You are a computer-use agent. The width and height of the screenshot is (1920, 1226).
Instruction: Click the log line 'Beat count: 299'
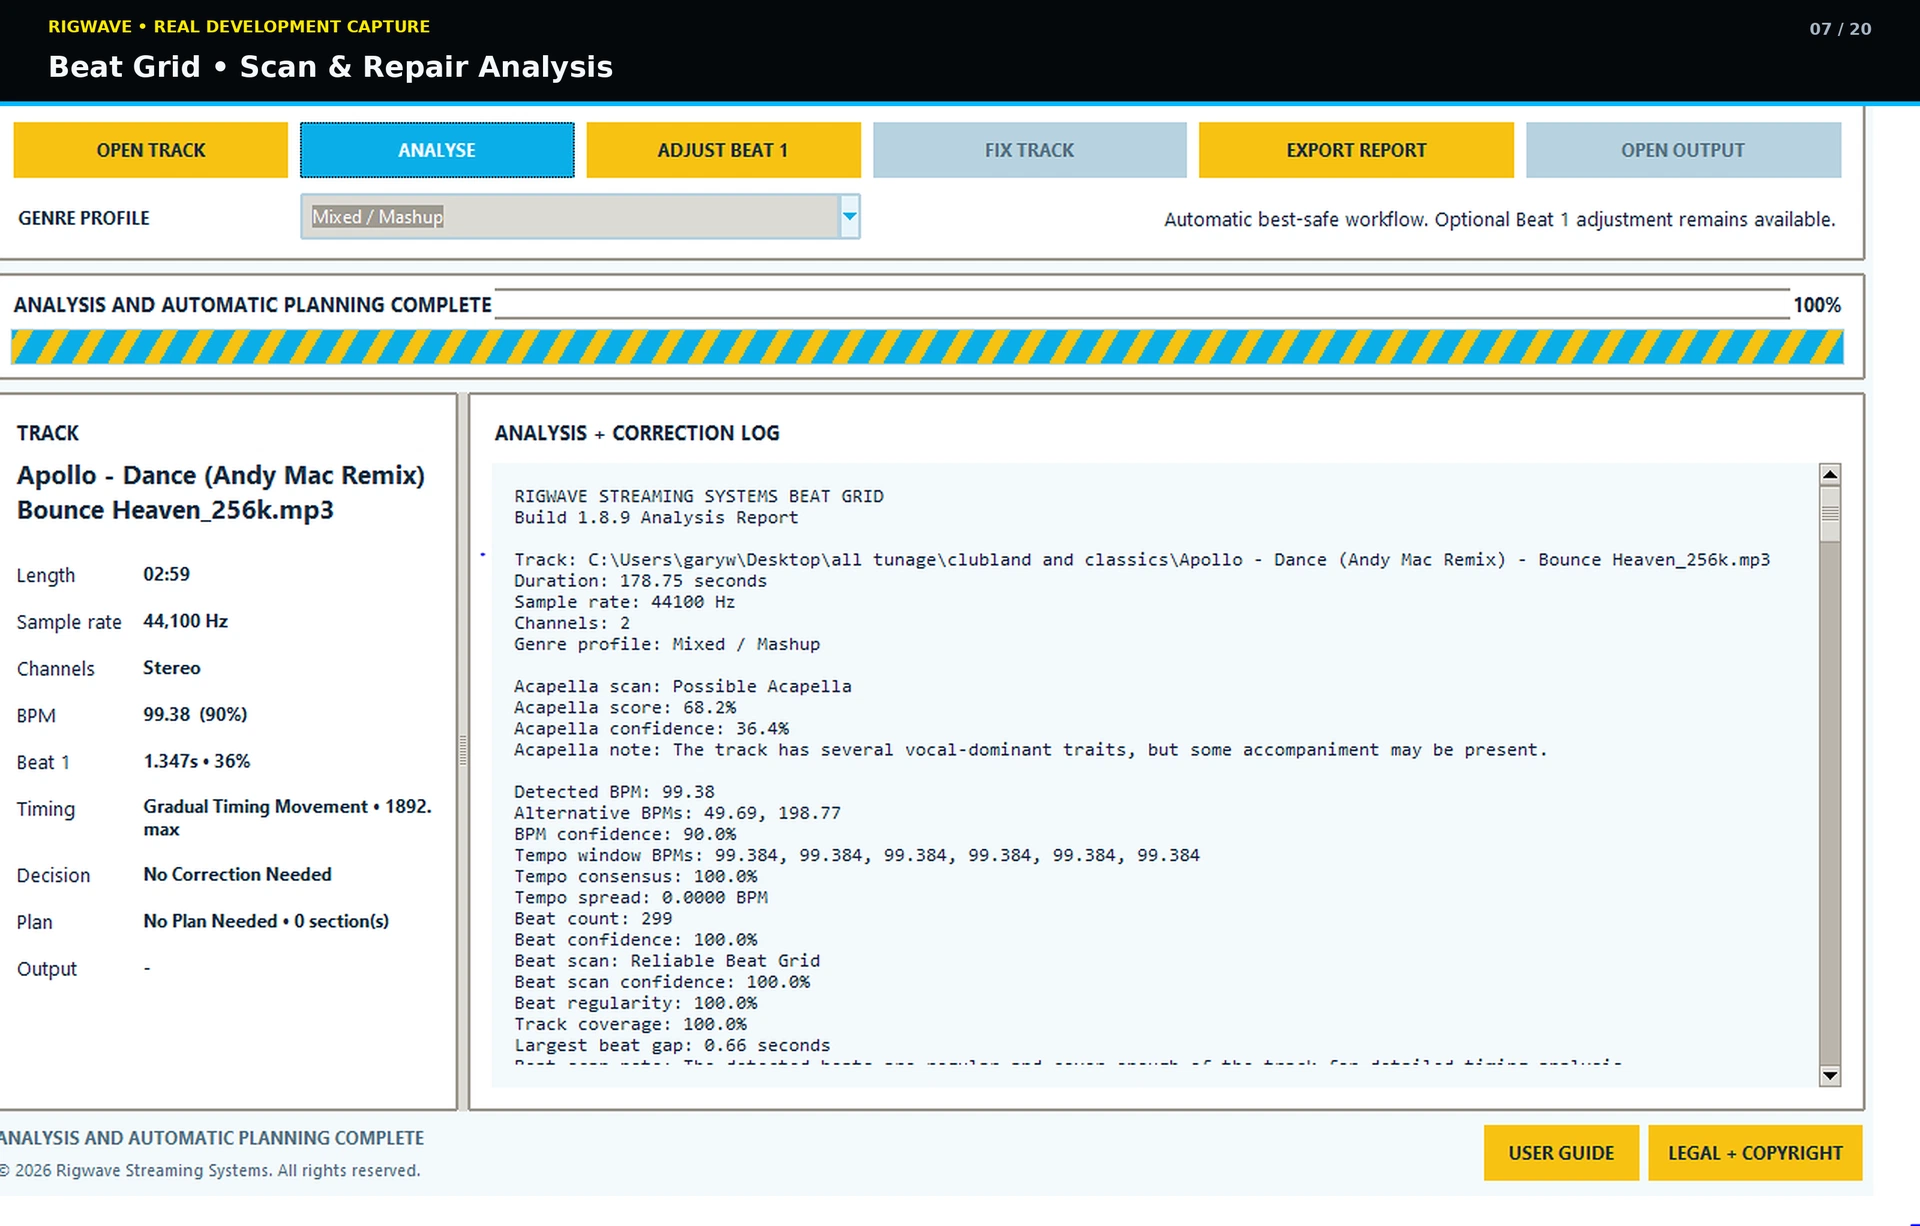click(x=593, y=918)
